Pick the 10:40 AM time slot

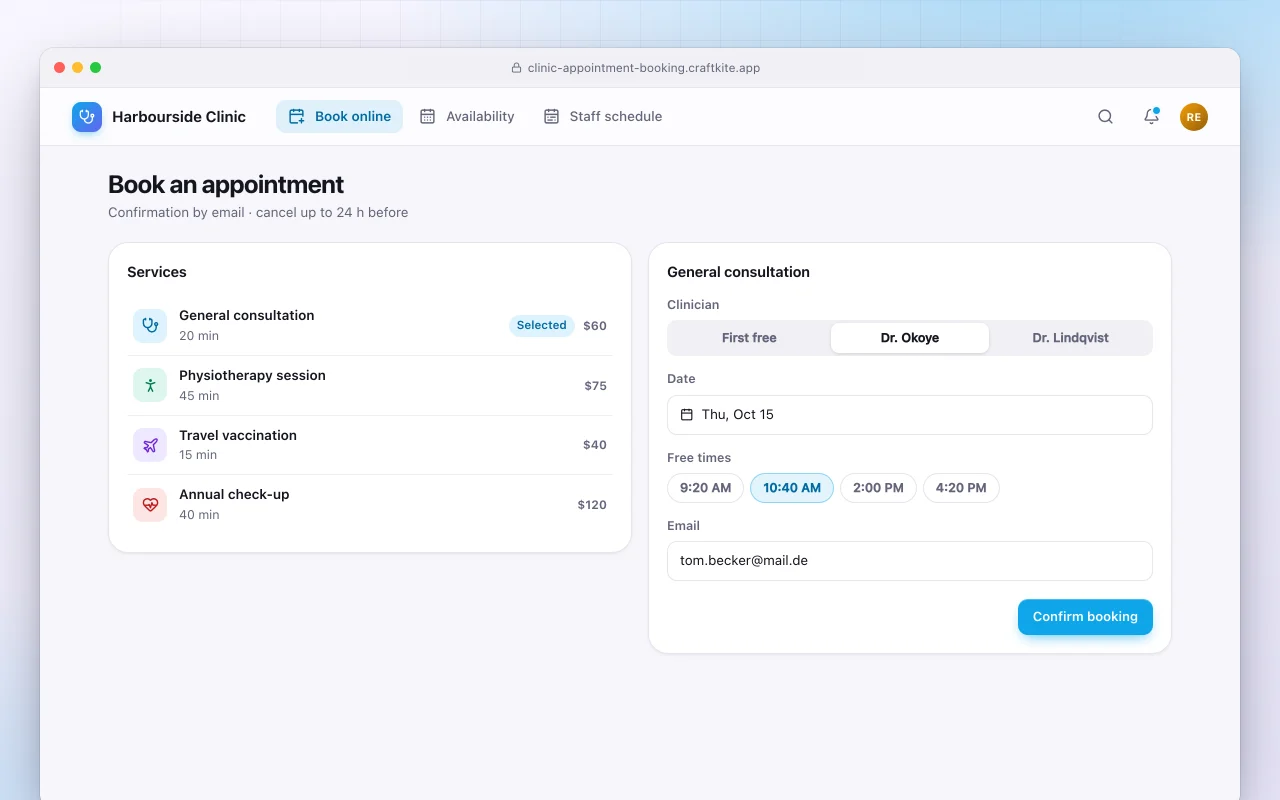coord(792,488)
